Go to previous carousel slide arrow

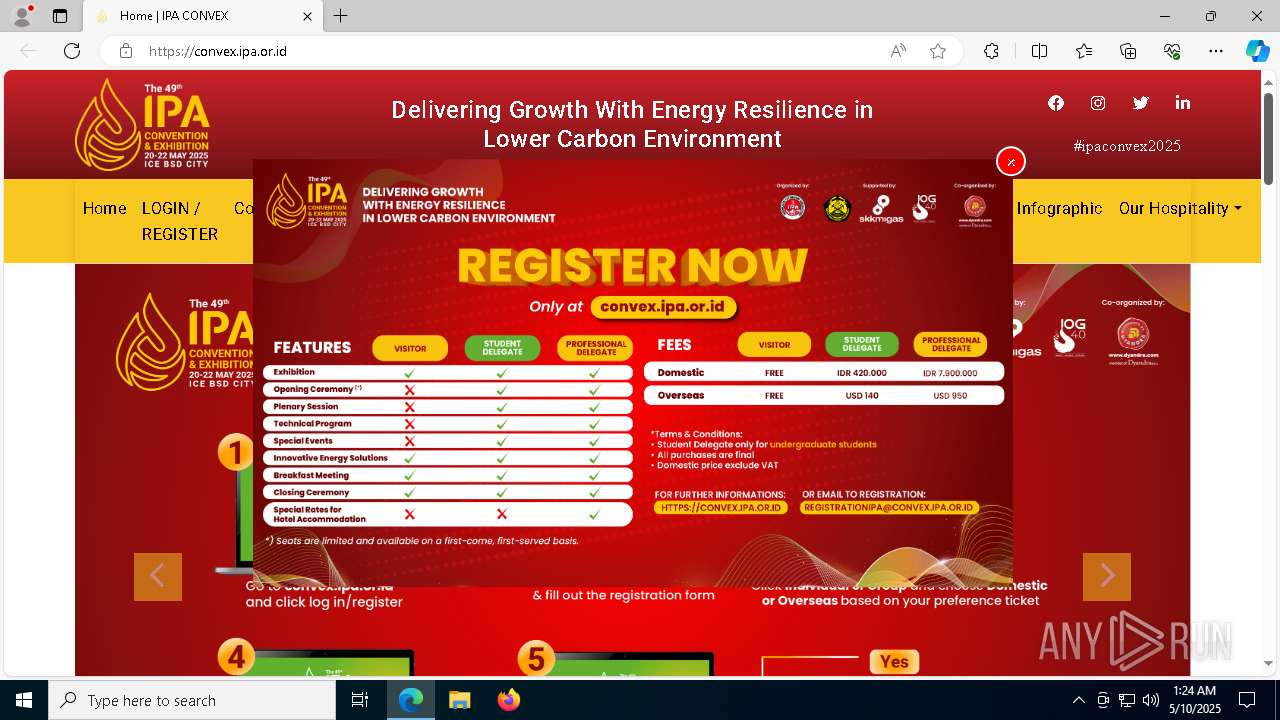tap(158, 577)
